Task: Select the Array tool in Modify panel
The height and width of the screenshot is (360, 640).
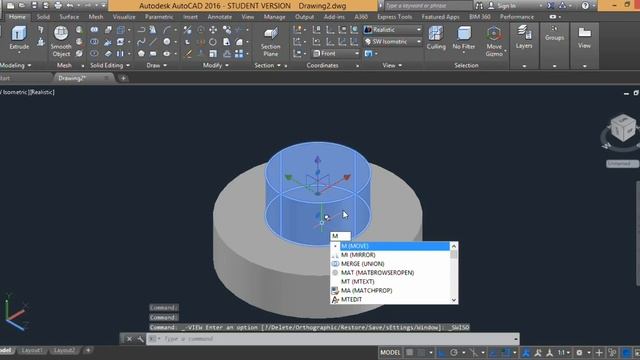Action: tap(239, 53)
